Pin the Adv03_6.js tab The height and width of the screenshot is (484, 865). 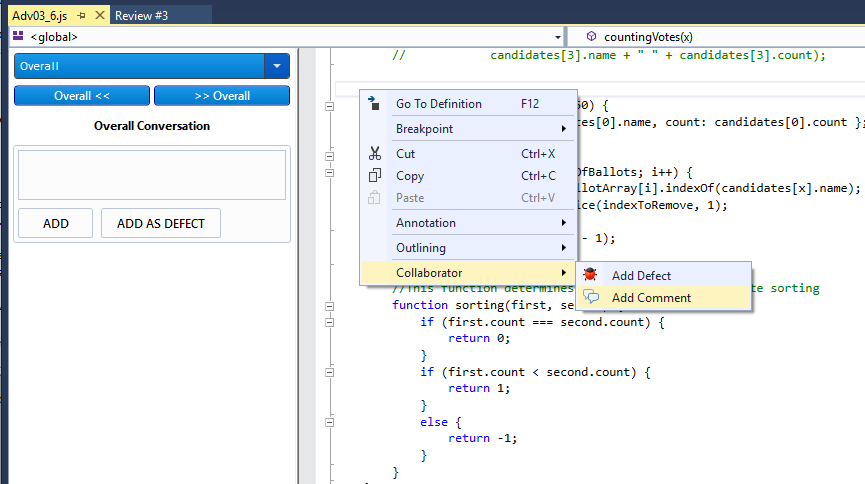pos(81,16)
